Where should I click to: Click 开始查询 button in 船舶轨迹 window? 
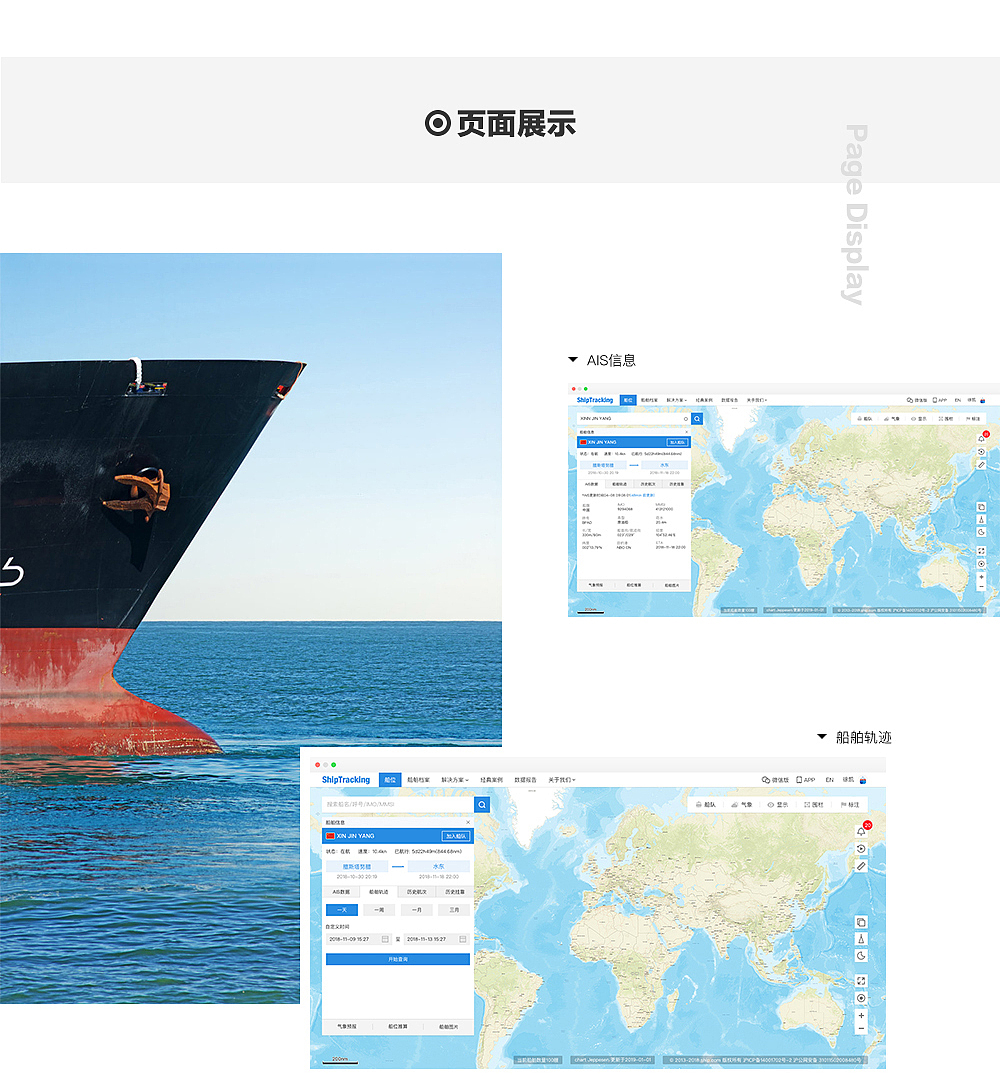[x=398, y=959]
